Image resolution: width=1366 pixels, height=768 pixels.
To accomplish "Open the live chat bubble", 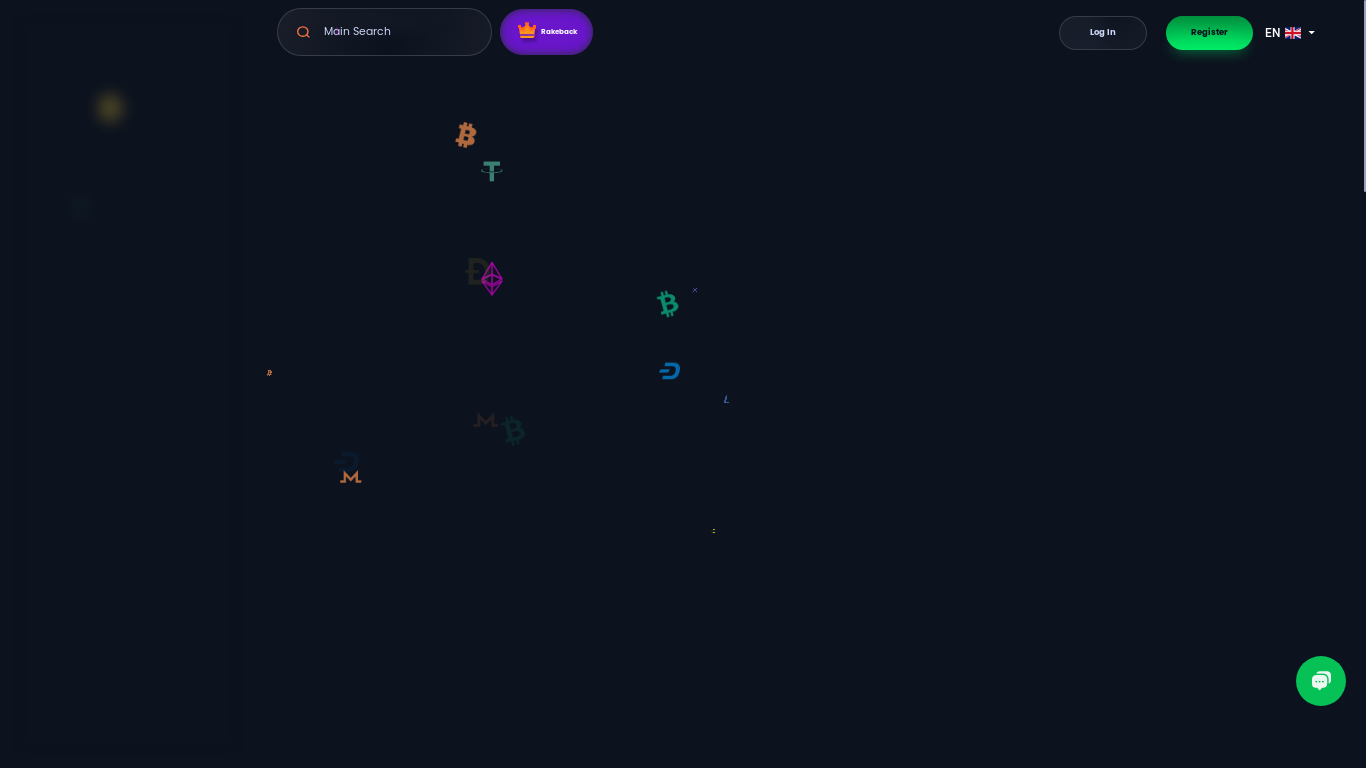I will [x=1321, y=681].
